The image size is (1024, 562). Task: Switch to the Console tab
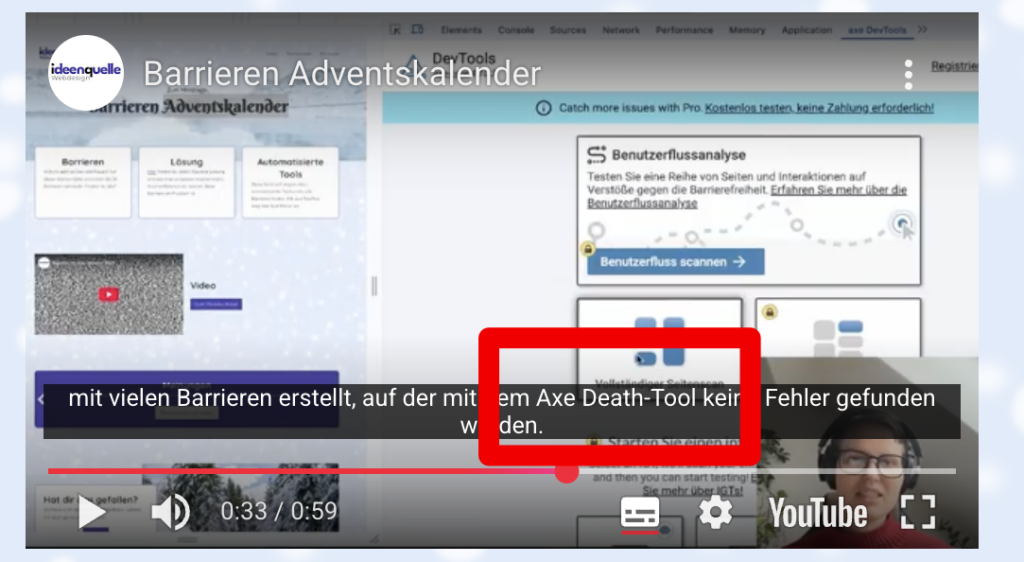(516, 30)
